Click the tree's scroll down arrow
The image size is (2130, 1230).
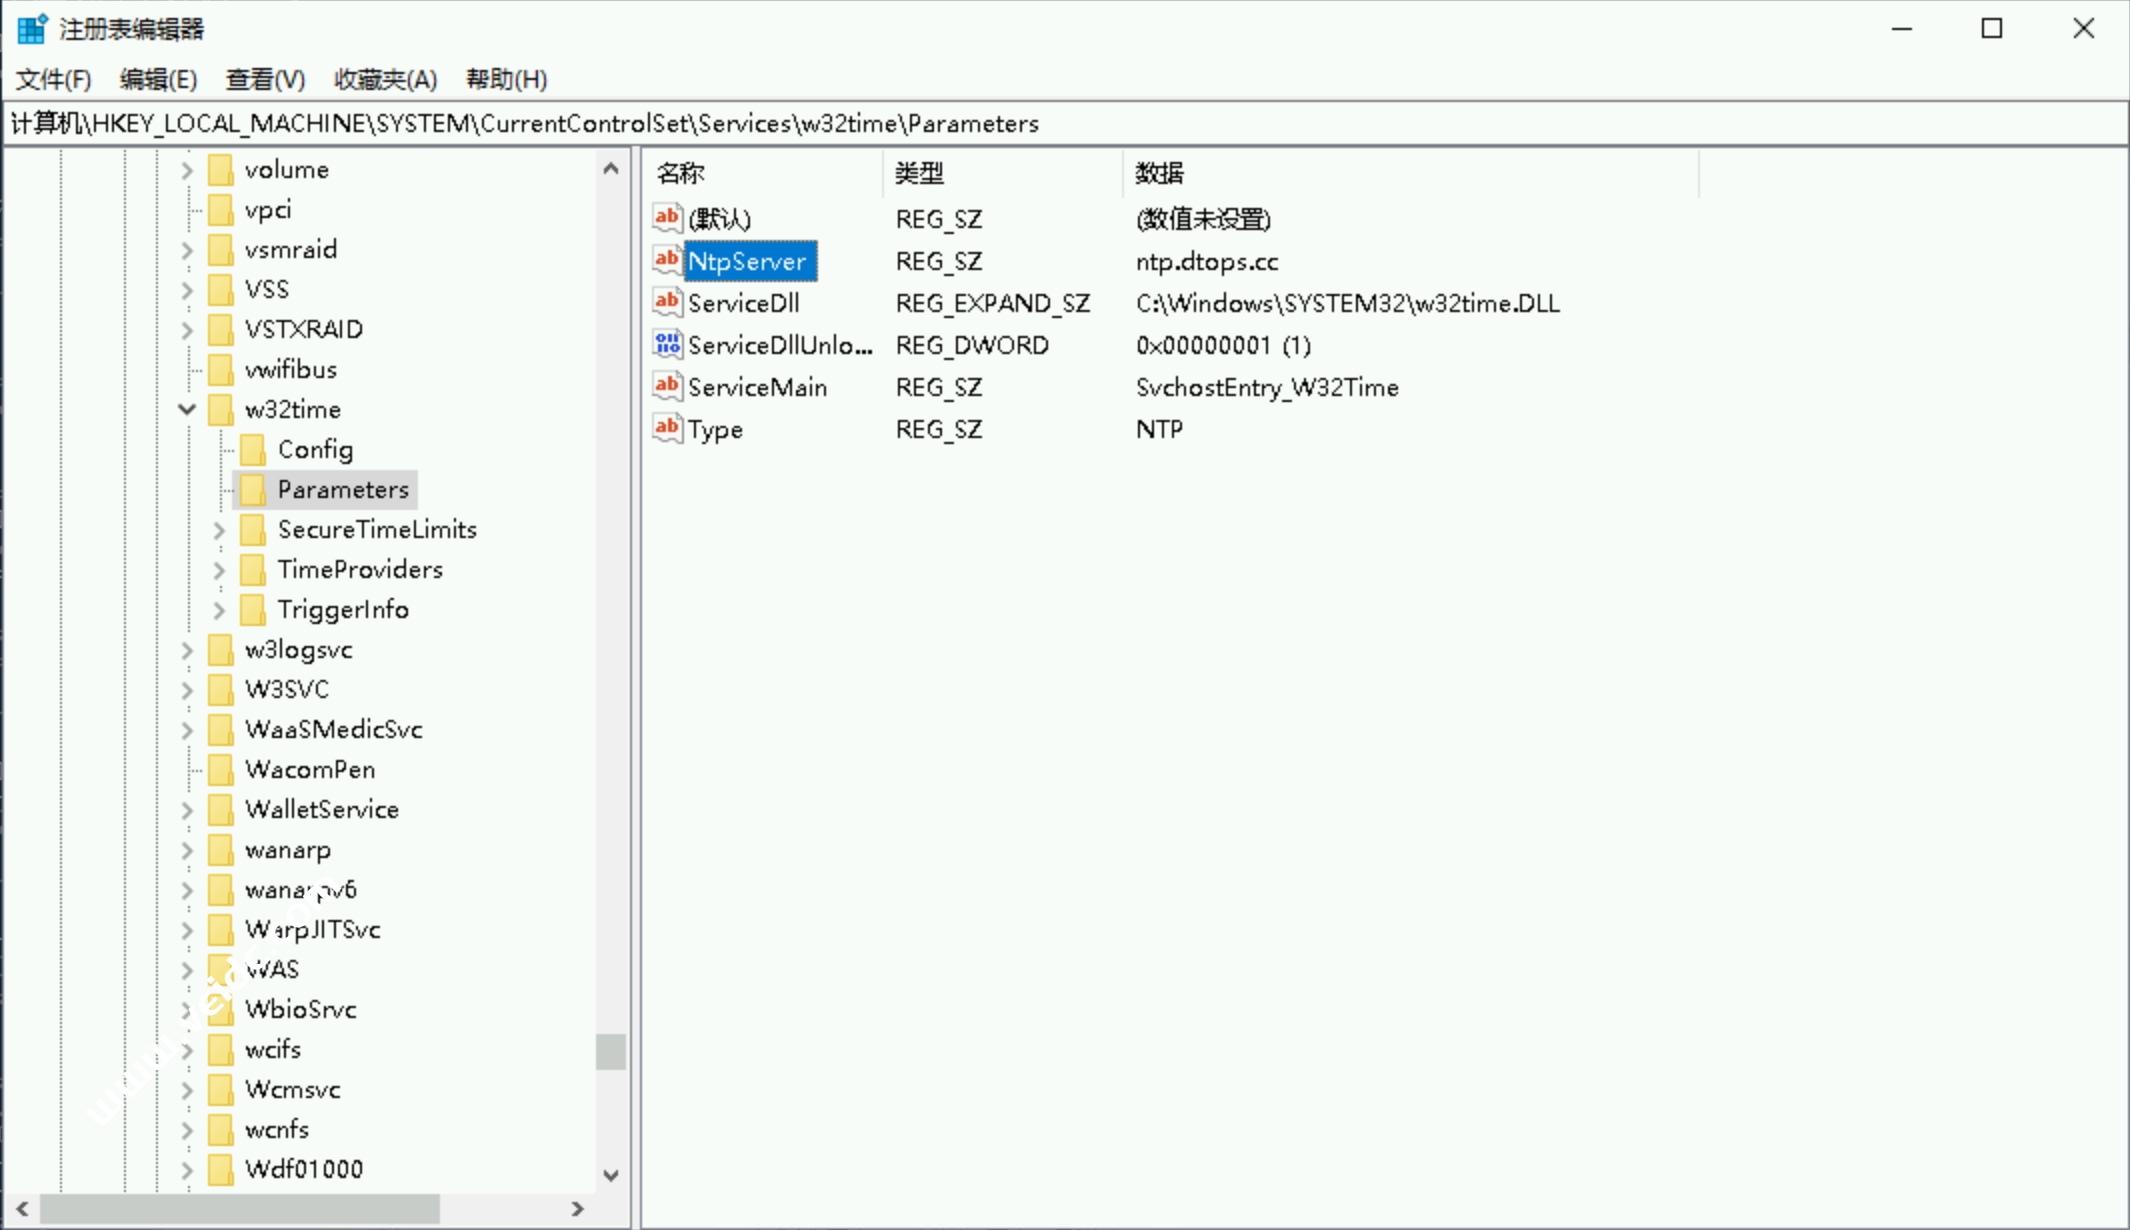[611, 1175]
